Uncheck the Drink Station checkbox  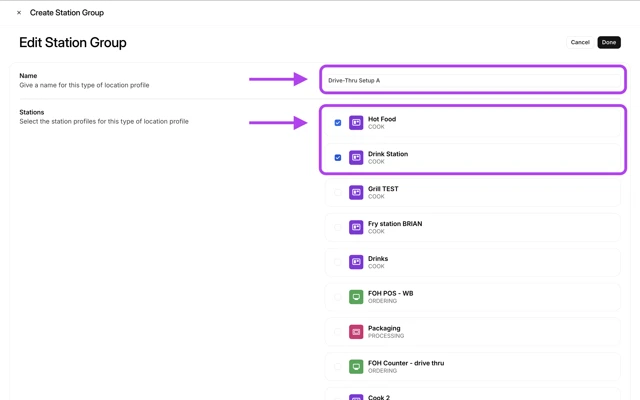(338, 158)
